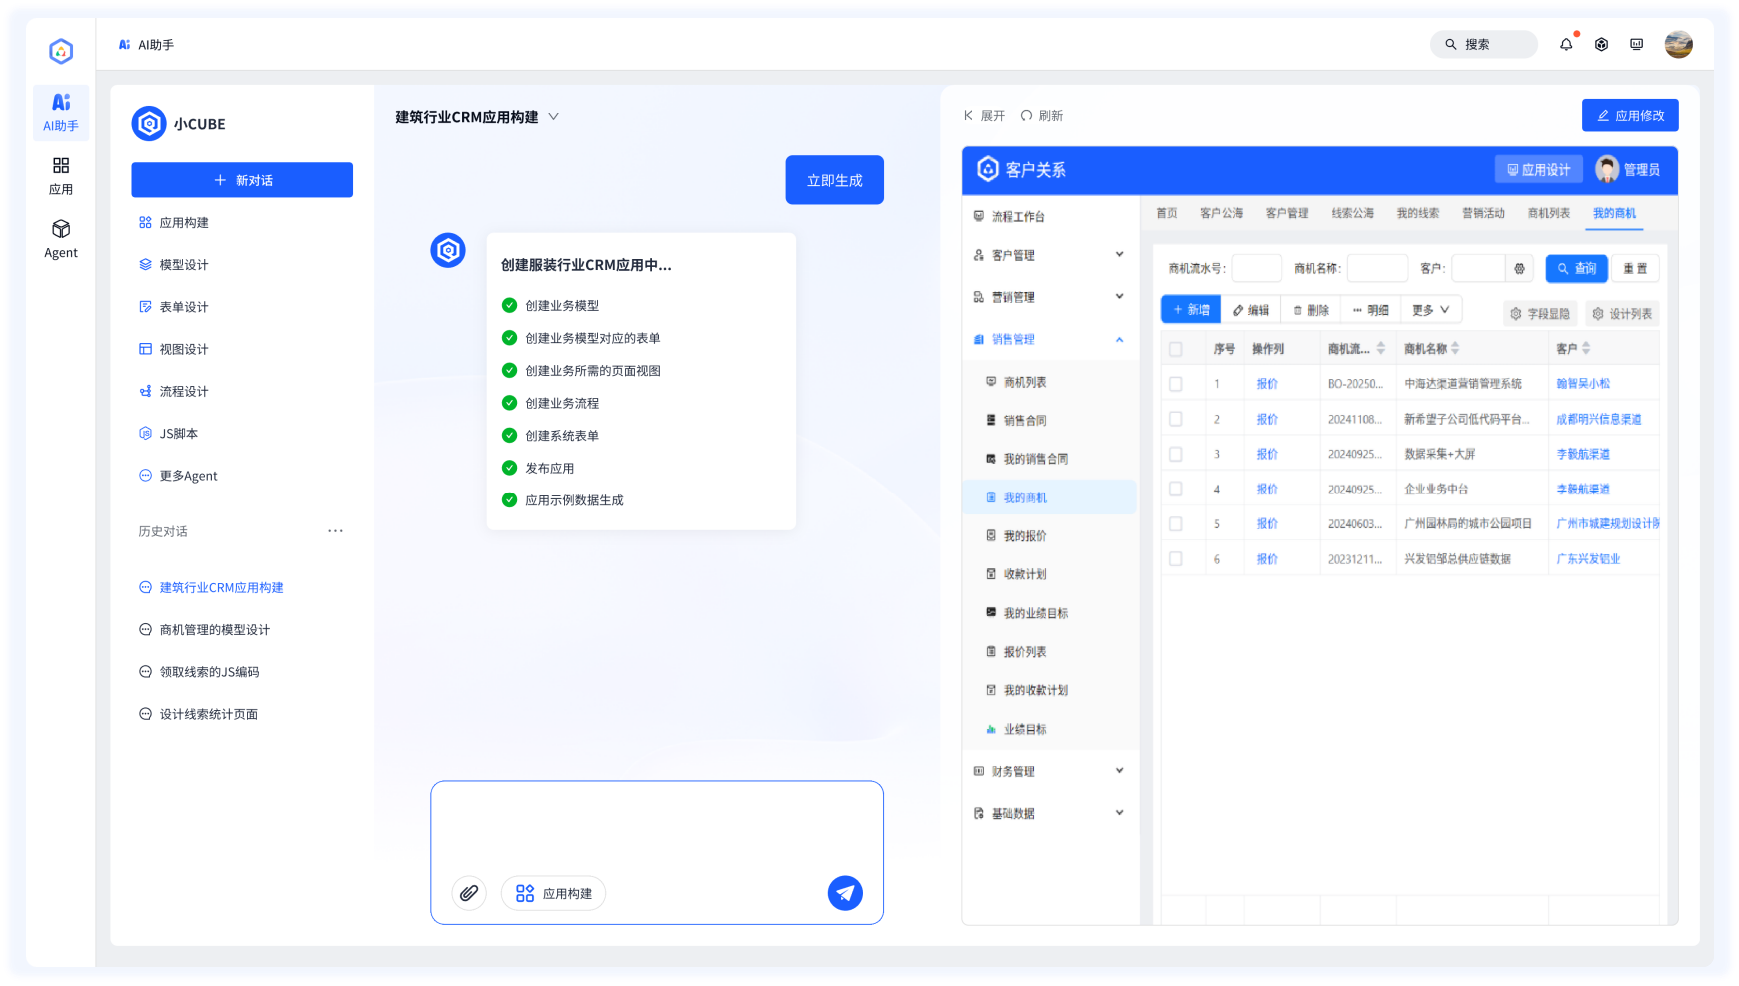The width and height of the screenshot is (1739, 986).
Task: Select the 表单设计 agent
Action: (181, 306)
